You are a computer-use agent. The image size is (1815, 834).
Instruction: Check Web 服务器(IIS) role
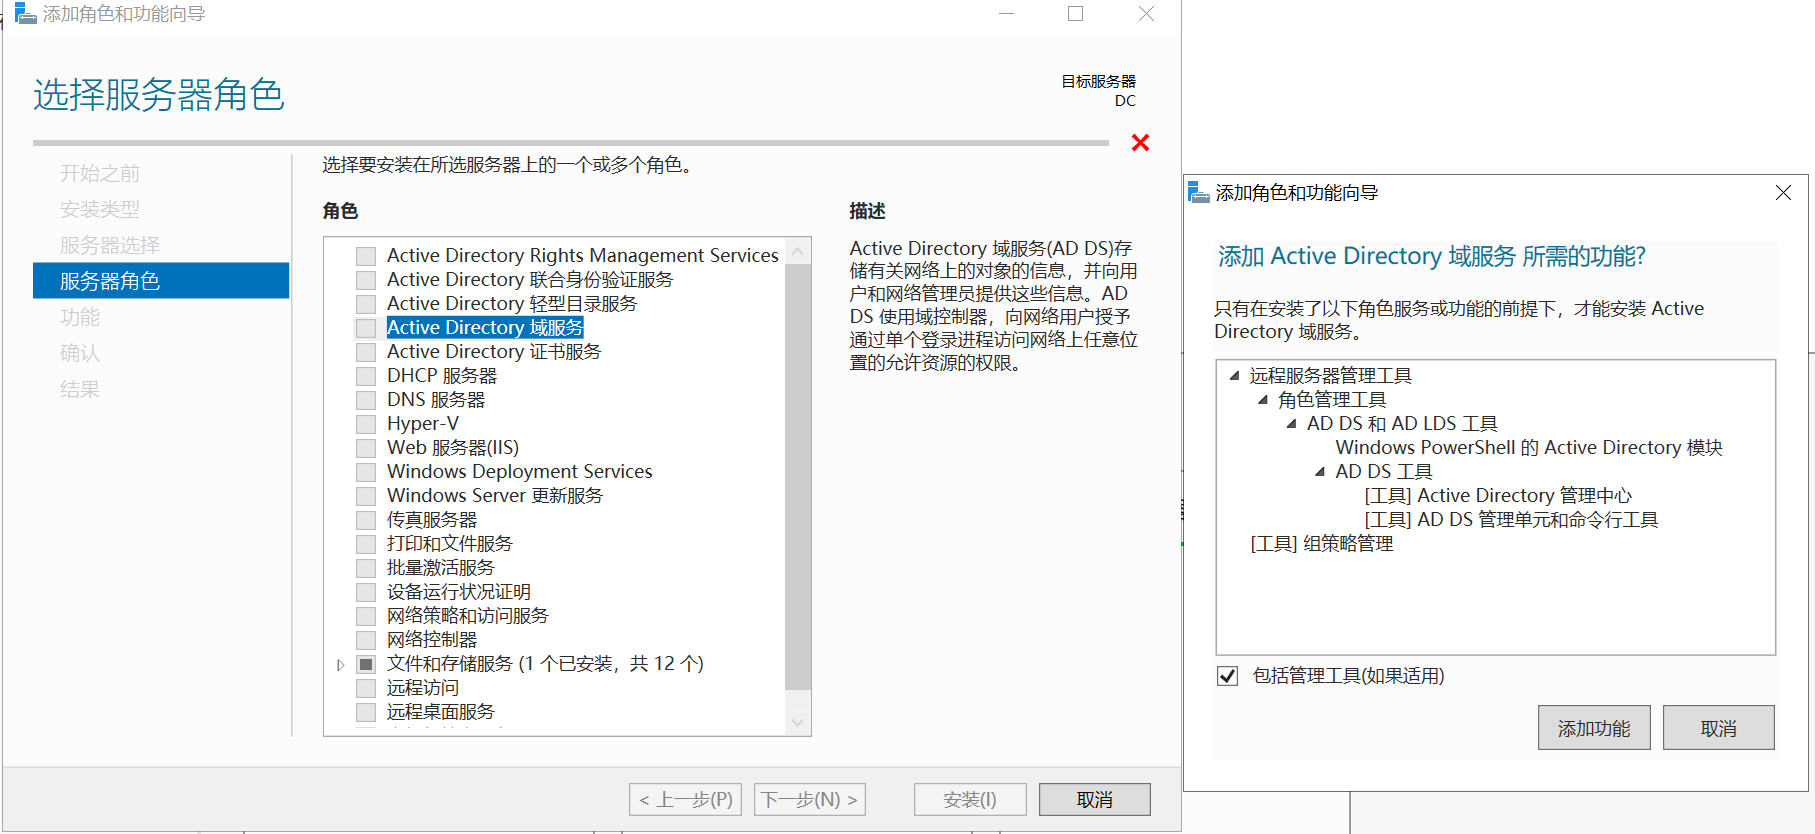(366, 448)
